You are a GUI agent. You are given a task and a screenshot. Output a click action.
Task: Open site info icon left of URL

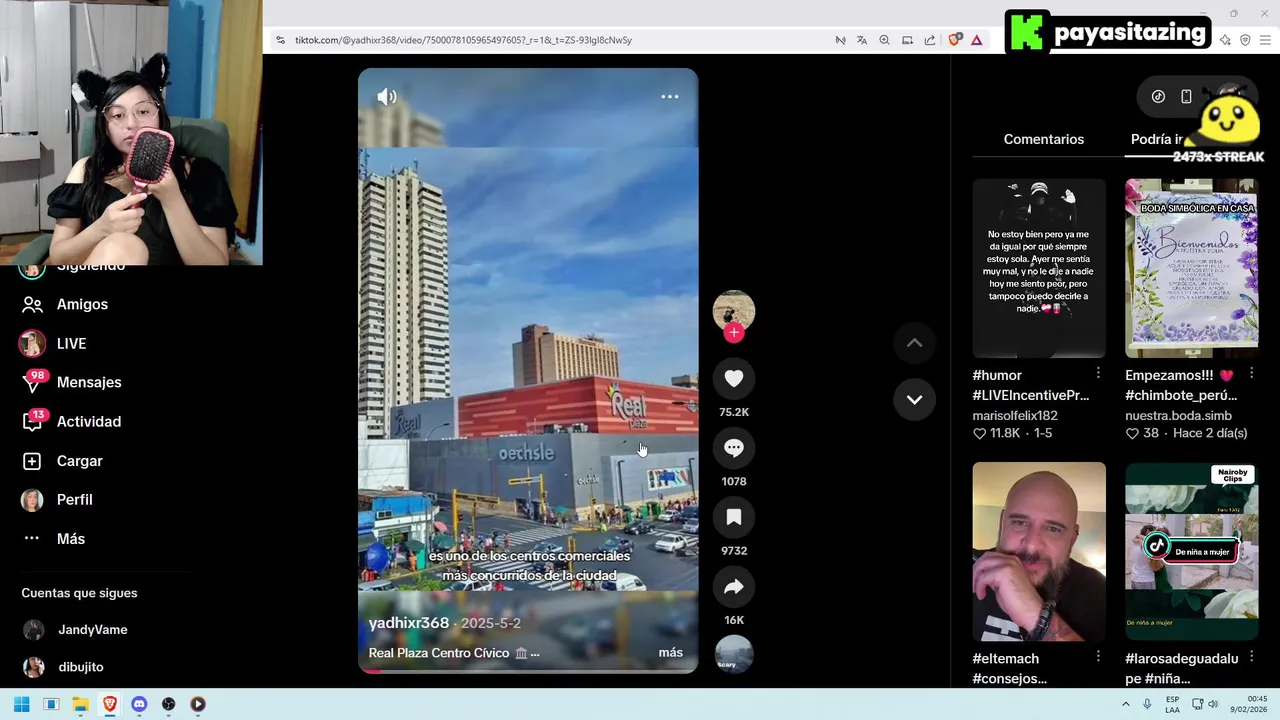coord(280,40)
